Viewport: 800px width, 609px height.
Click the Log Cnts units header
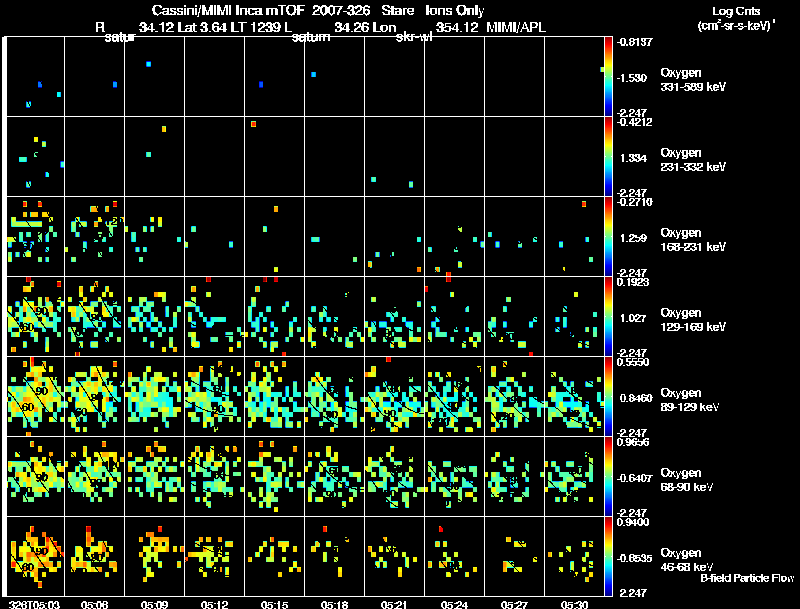[733, 20]
